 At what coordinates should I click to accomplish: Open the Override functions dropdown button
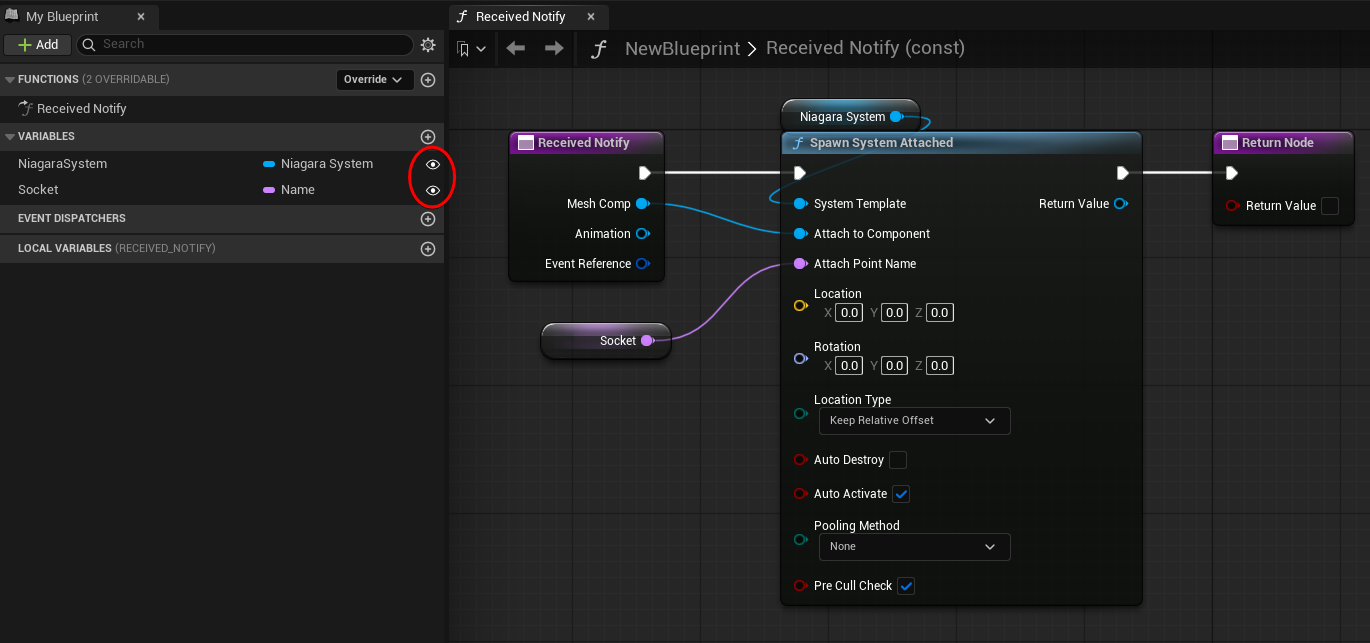[374, 80]
